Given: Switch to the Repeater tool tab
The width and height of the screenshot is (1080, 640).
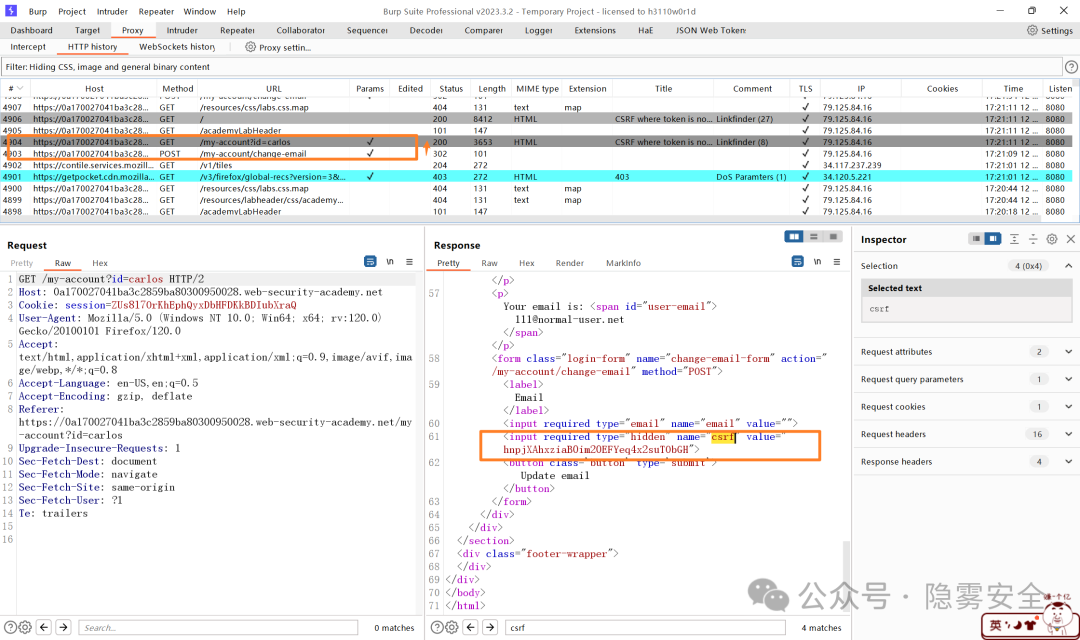Looking at the screenshot, I should [238, 30].
